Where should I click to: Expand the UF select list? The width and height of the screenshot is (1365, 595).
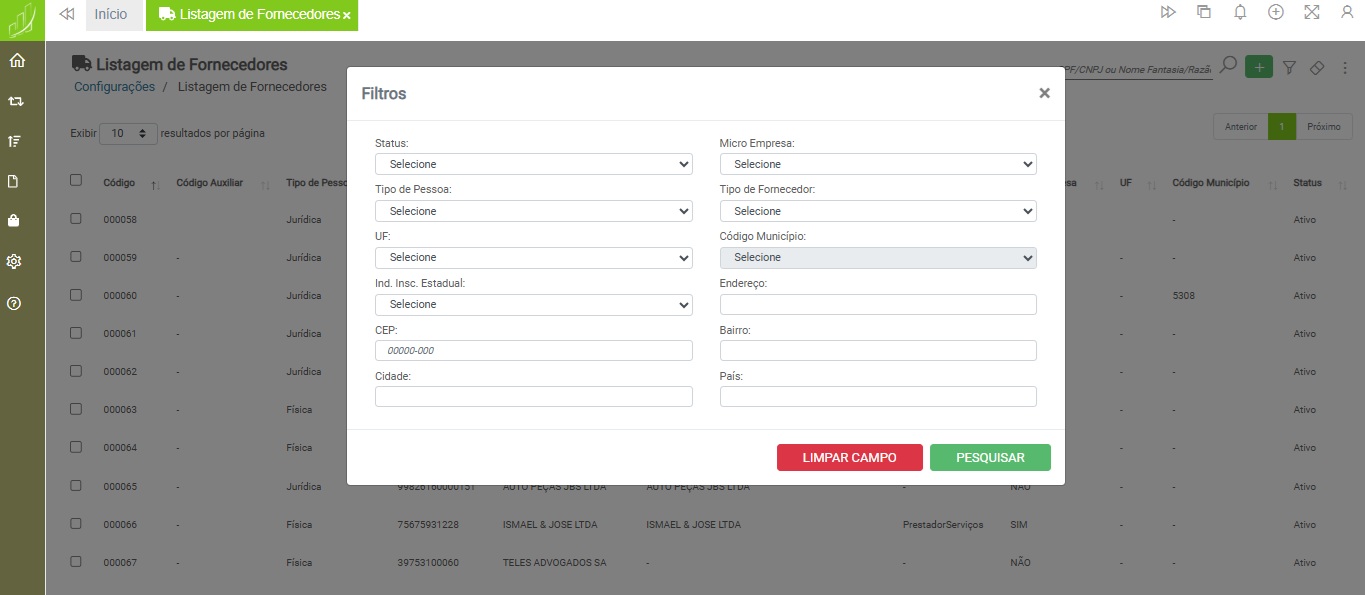(x=533, y=257)
